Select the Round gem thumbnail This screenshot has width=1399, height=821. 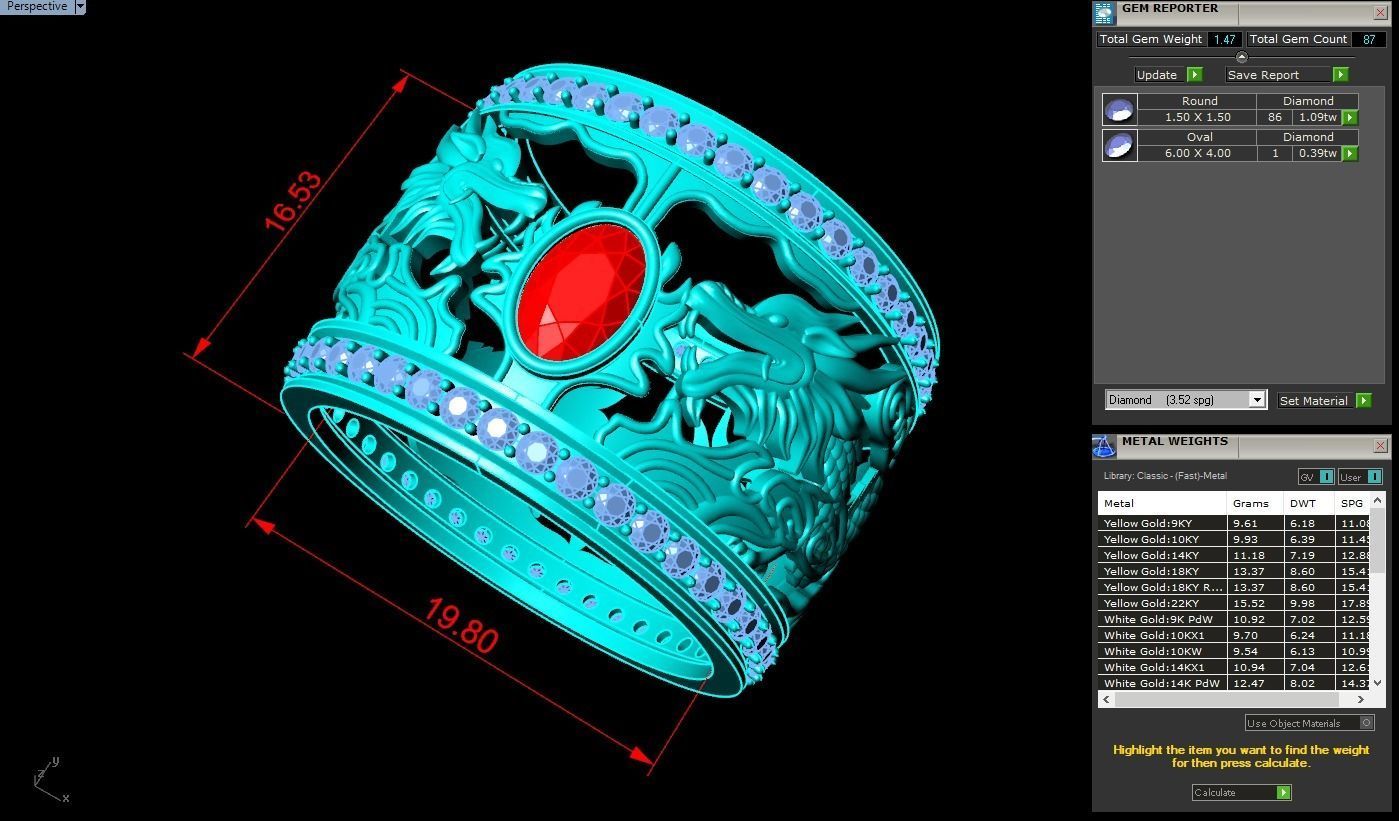[x=1119, y=109]
